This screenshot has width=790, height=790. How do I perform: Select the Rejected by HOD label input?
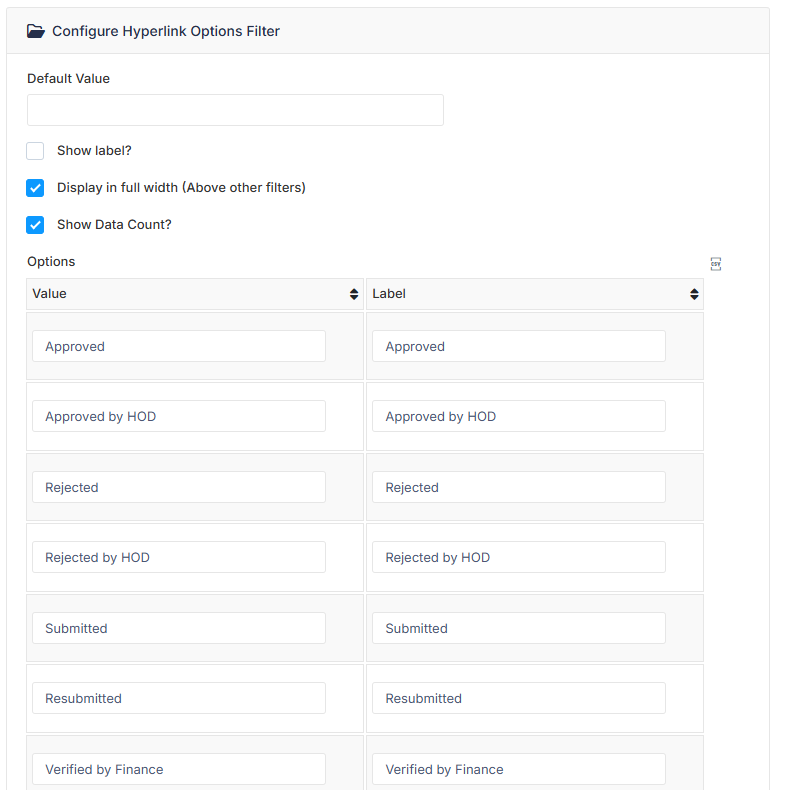519,557
